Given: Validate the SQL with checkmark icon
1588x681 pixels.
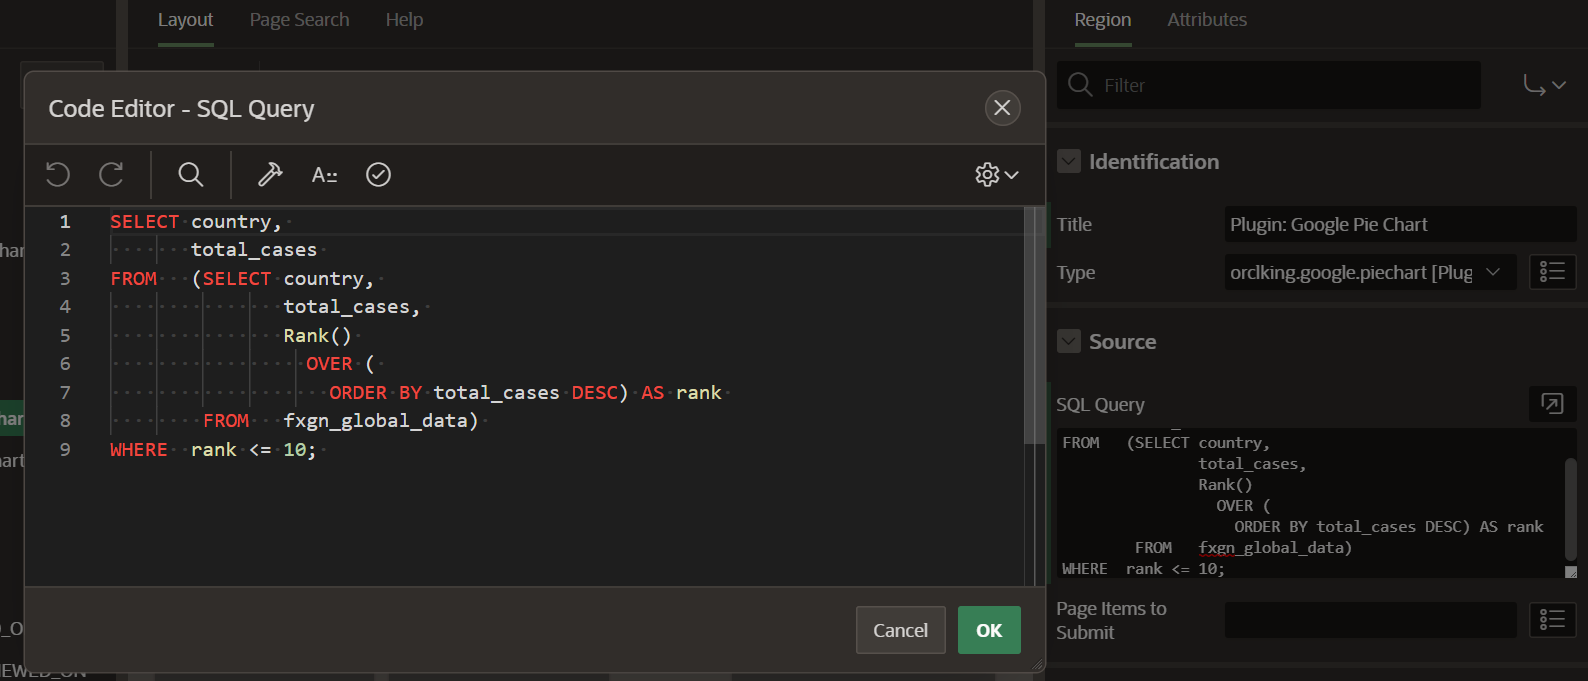Looking at the screenshot, I should point(378,175).
